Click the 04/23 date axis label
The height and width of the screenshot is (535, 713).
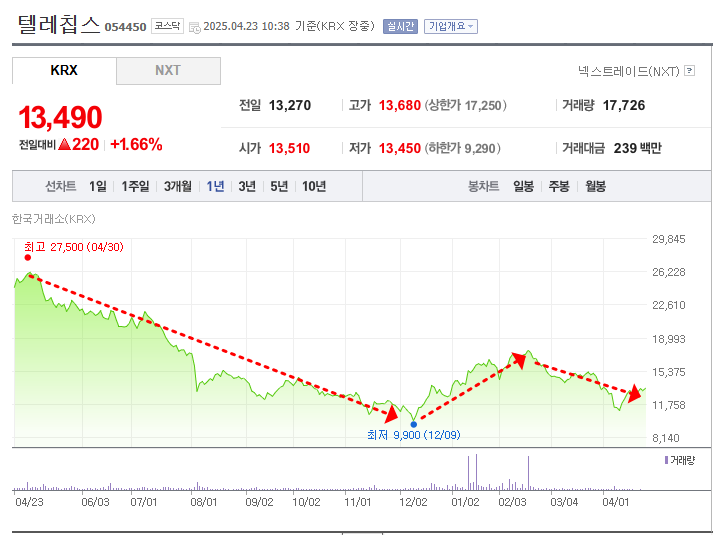click(29, 502)
